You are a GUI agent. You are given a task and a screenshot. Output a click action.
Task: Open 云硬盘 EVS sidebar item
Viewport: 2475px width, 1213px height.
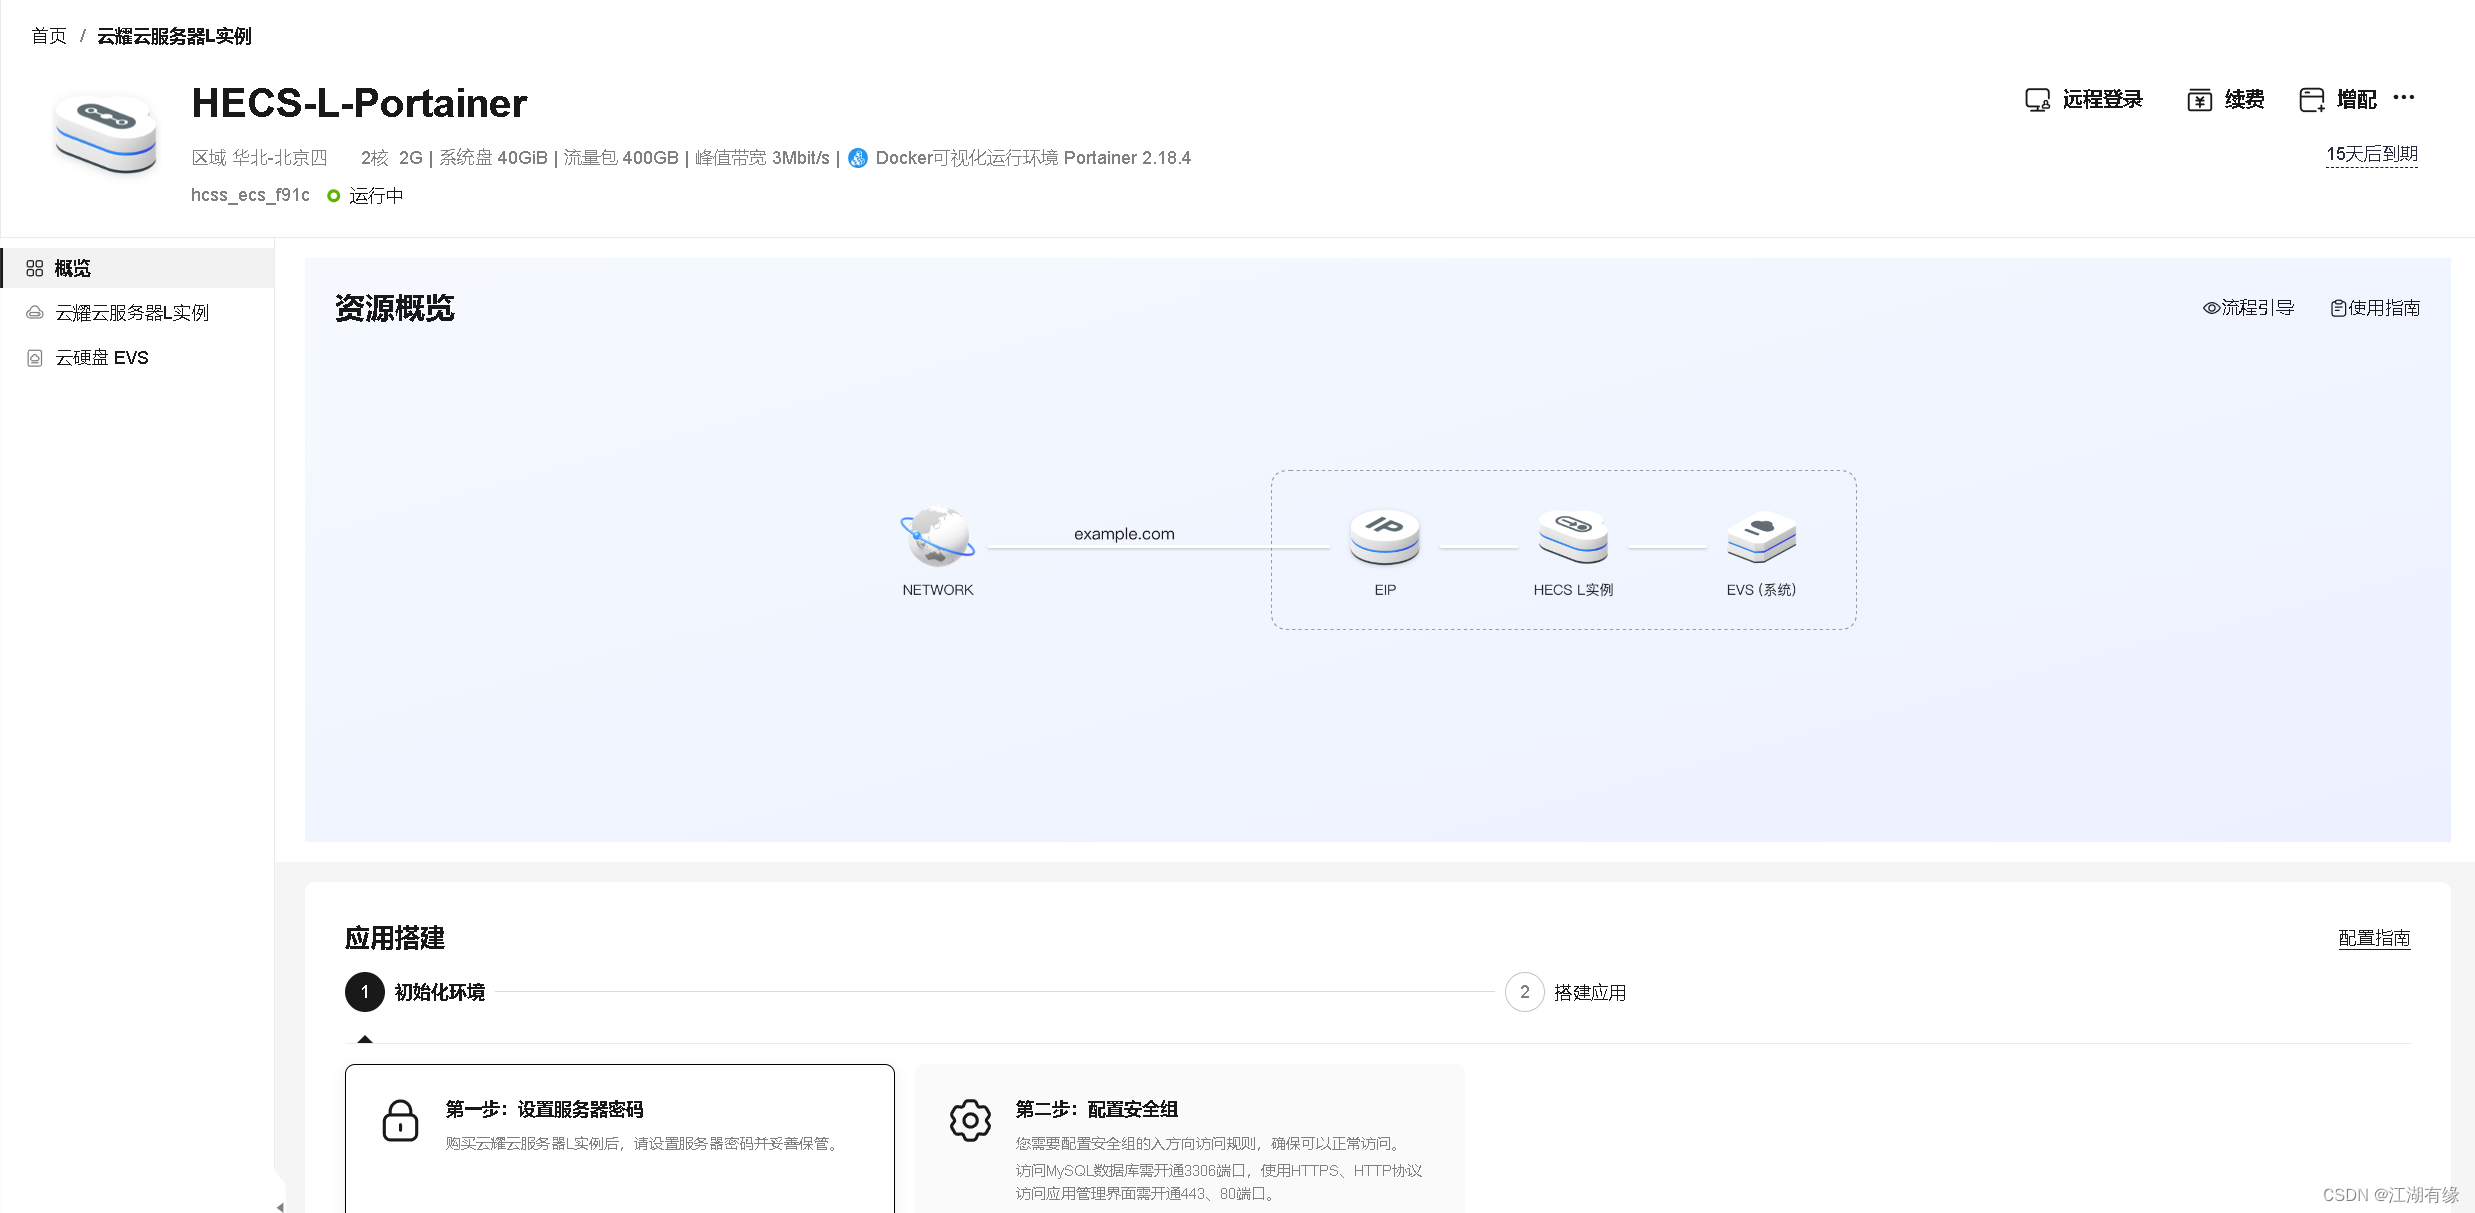101,358
